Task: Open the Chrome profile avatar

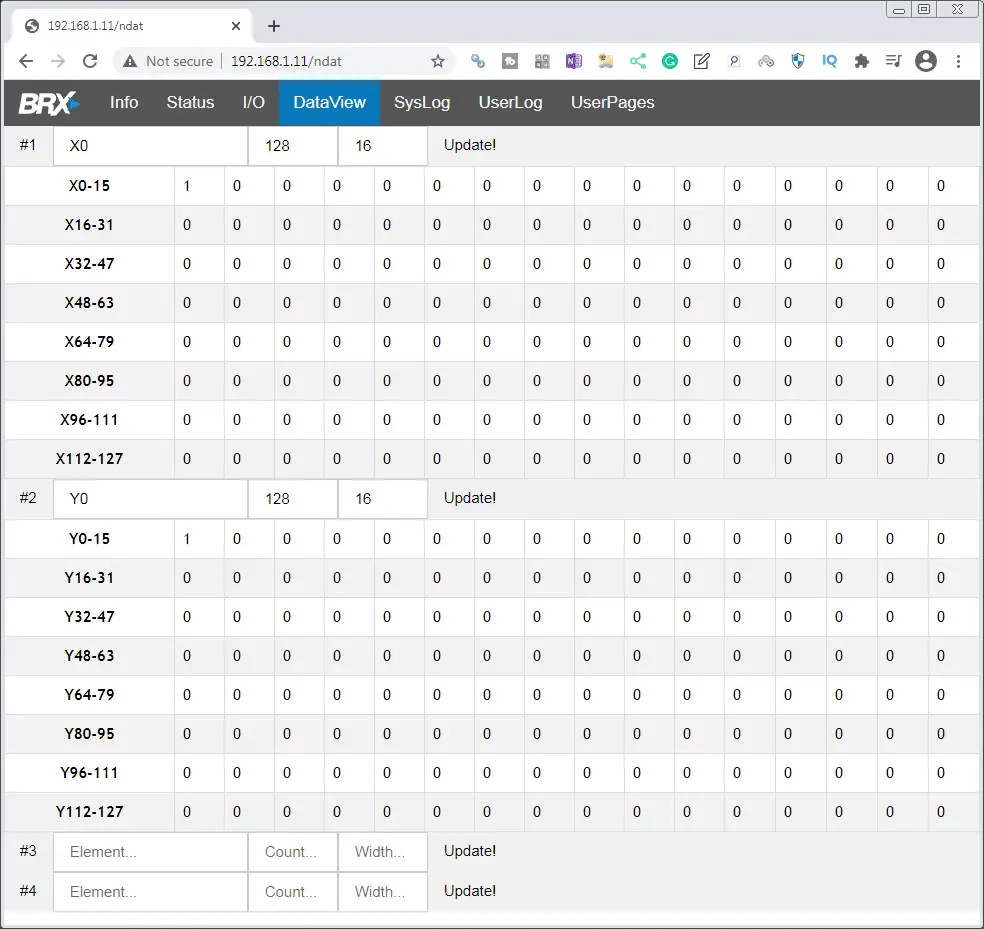Action: coord(926,61)
